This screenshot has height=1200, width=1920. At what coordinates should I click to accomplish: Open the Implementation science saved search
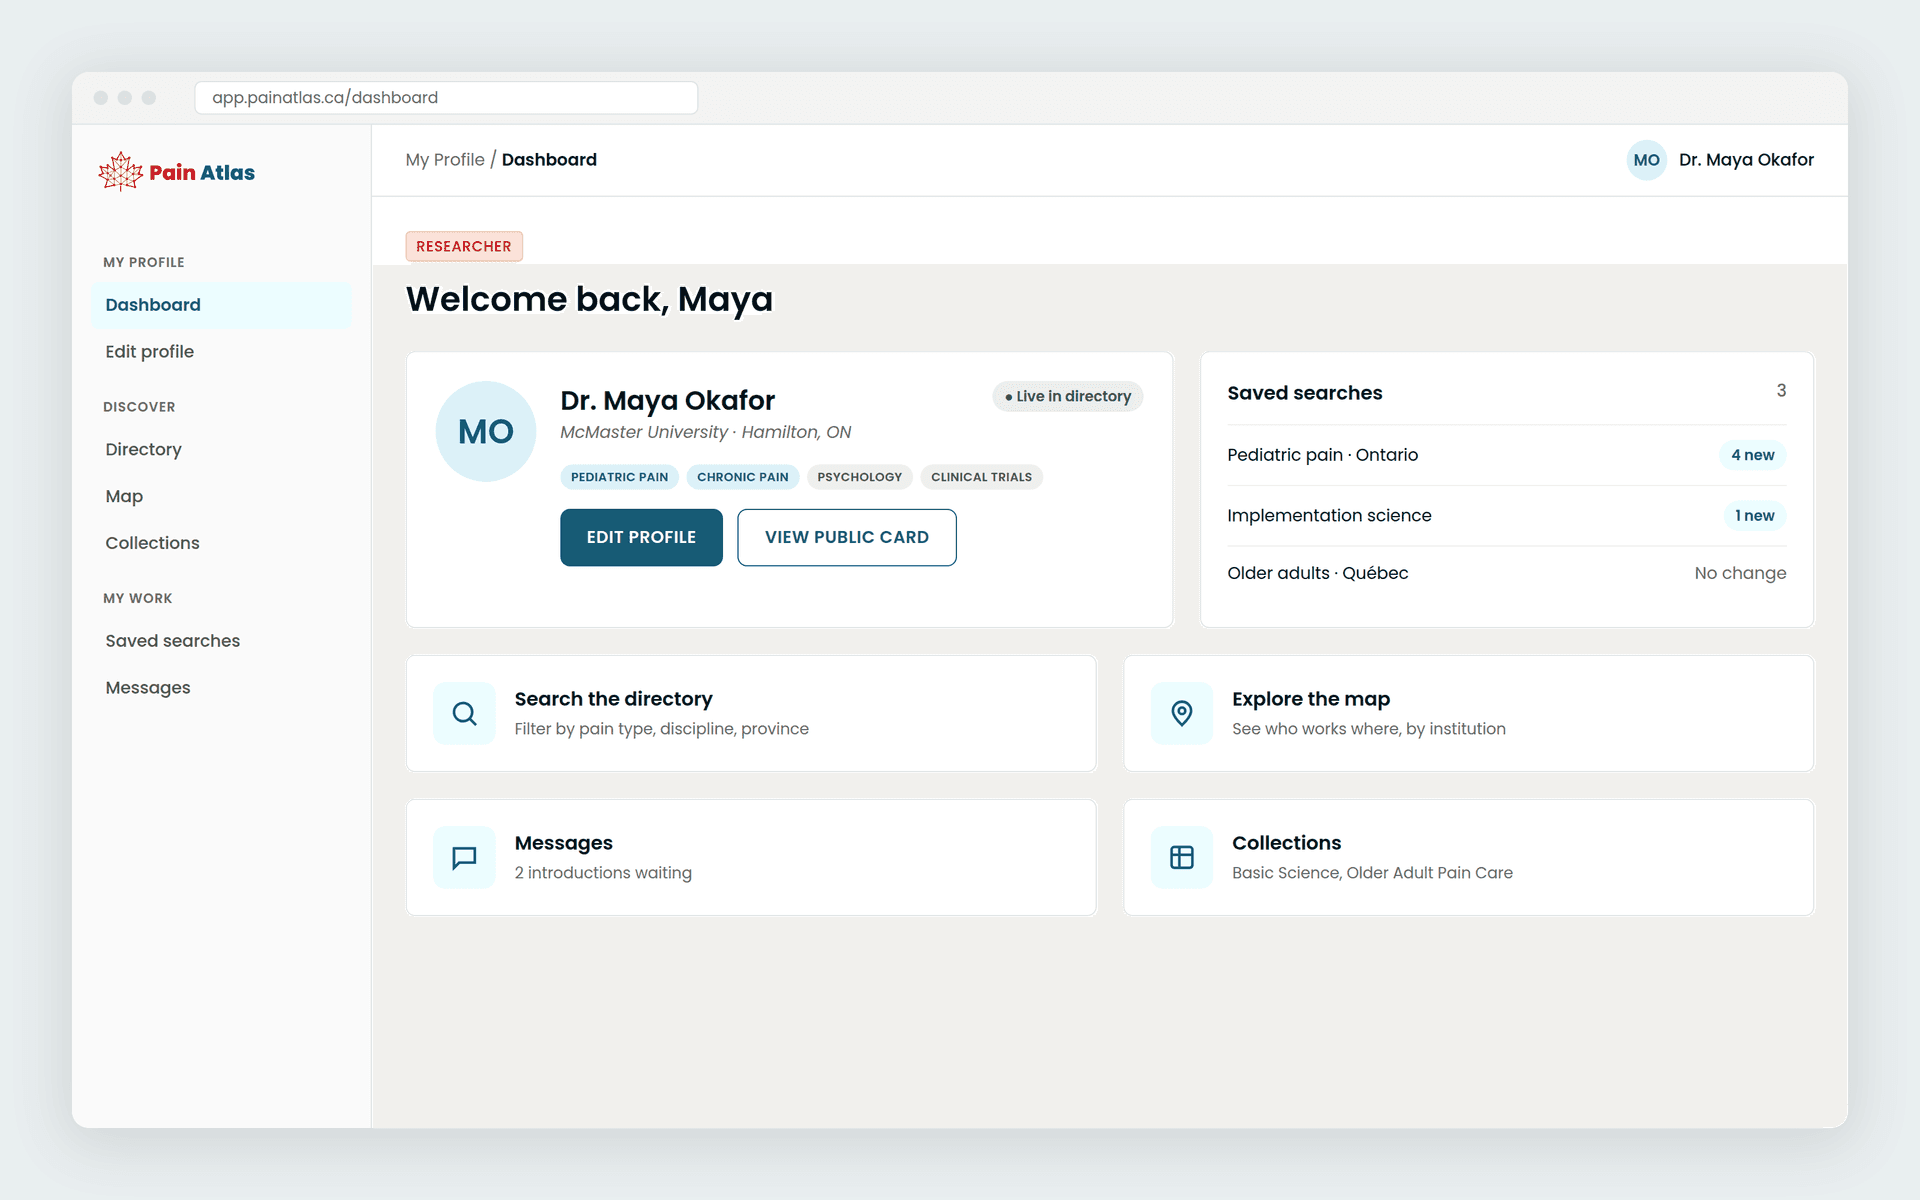coord(1507,516)
